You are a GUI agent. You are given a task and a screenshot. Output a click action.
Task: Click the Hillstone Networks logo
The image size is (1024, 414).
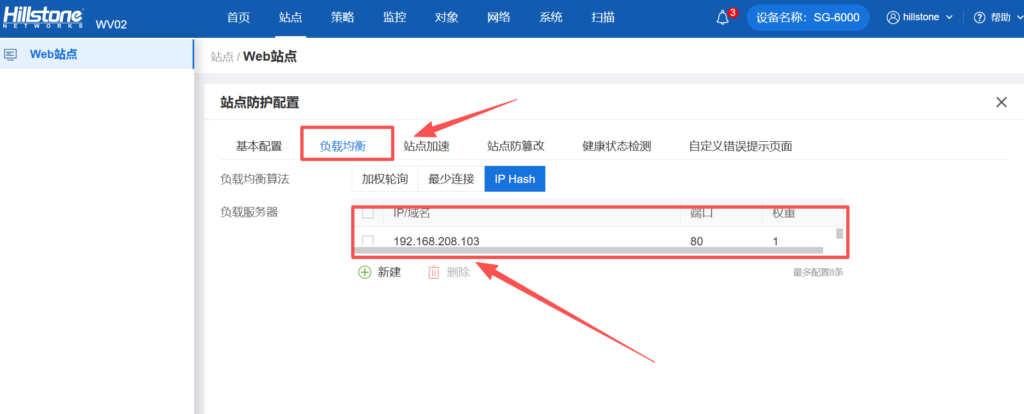click(44, 18)
